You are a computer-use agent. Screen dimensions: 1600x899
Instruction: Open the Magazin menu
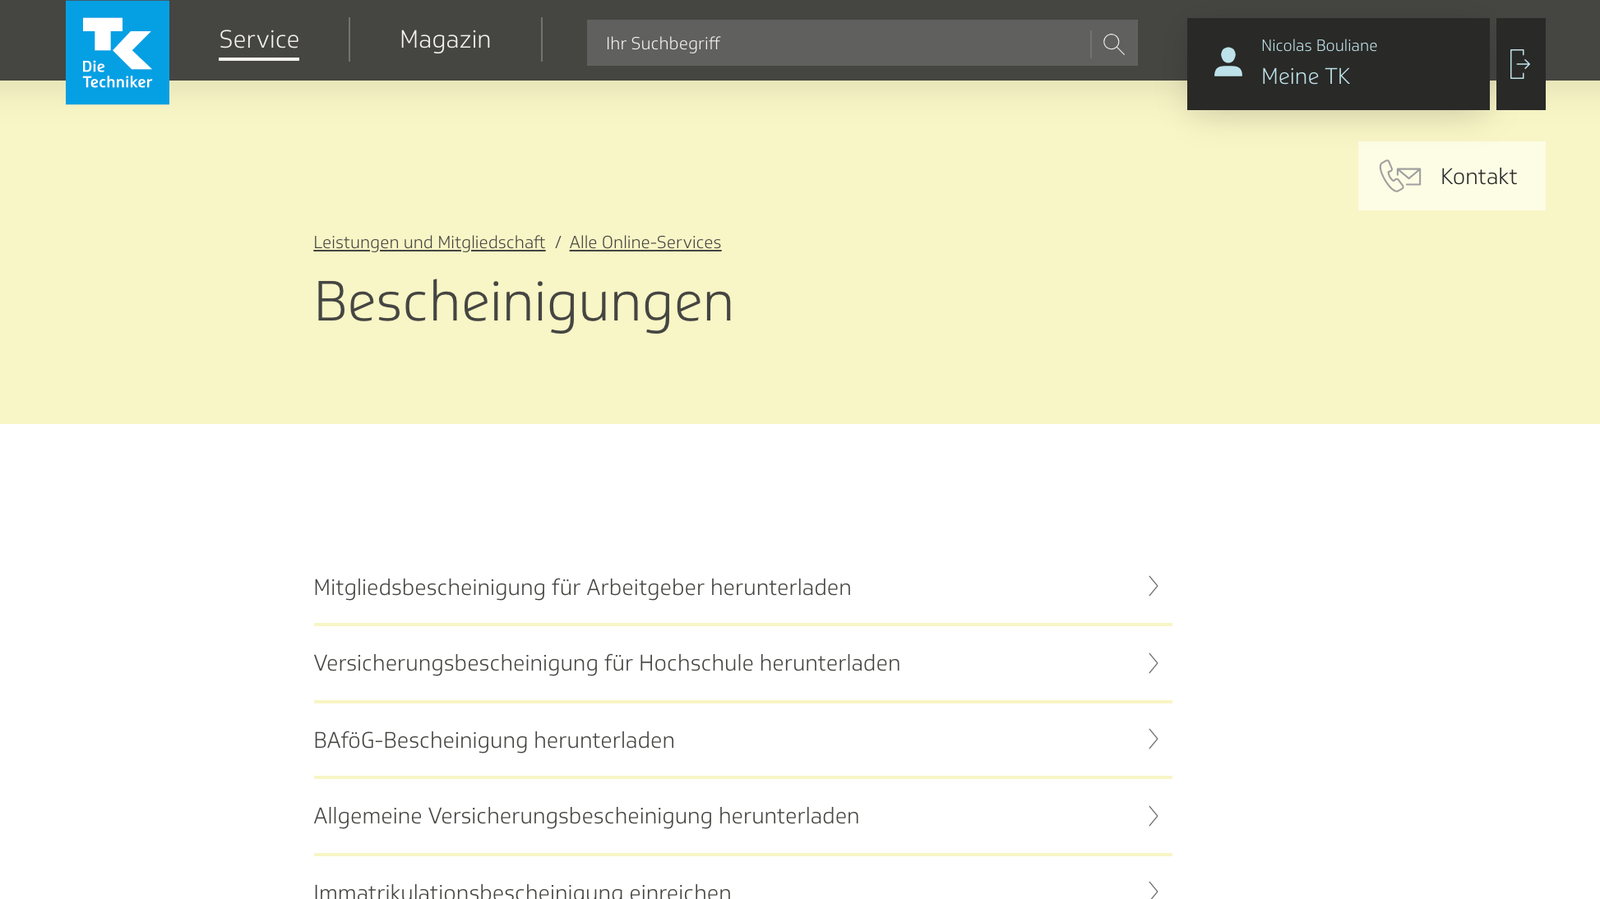[445, 40]
